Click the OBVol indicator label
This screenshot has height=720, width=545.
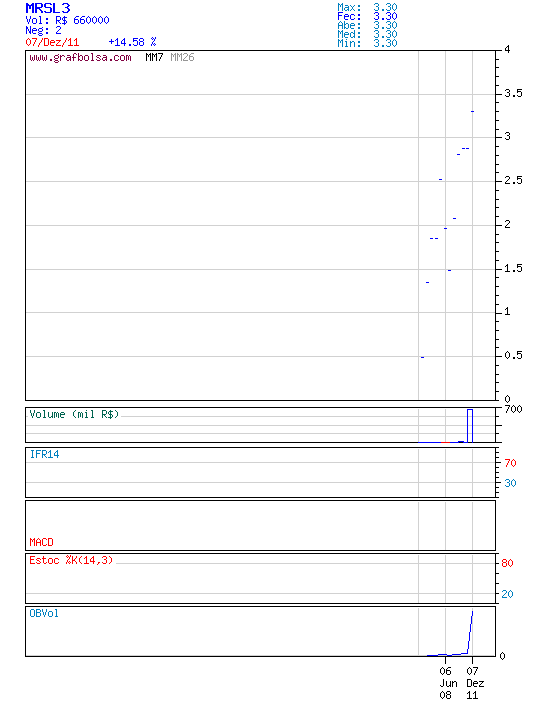pos(44,613)
